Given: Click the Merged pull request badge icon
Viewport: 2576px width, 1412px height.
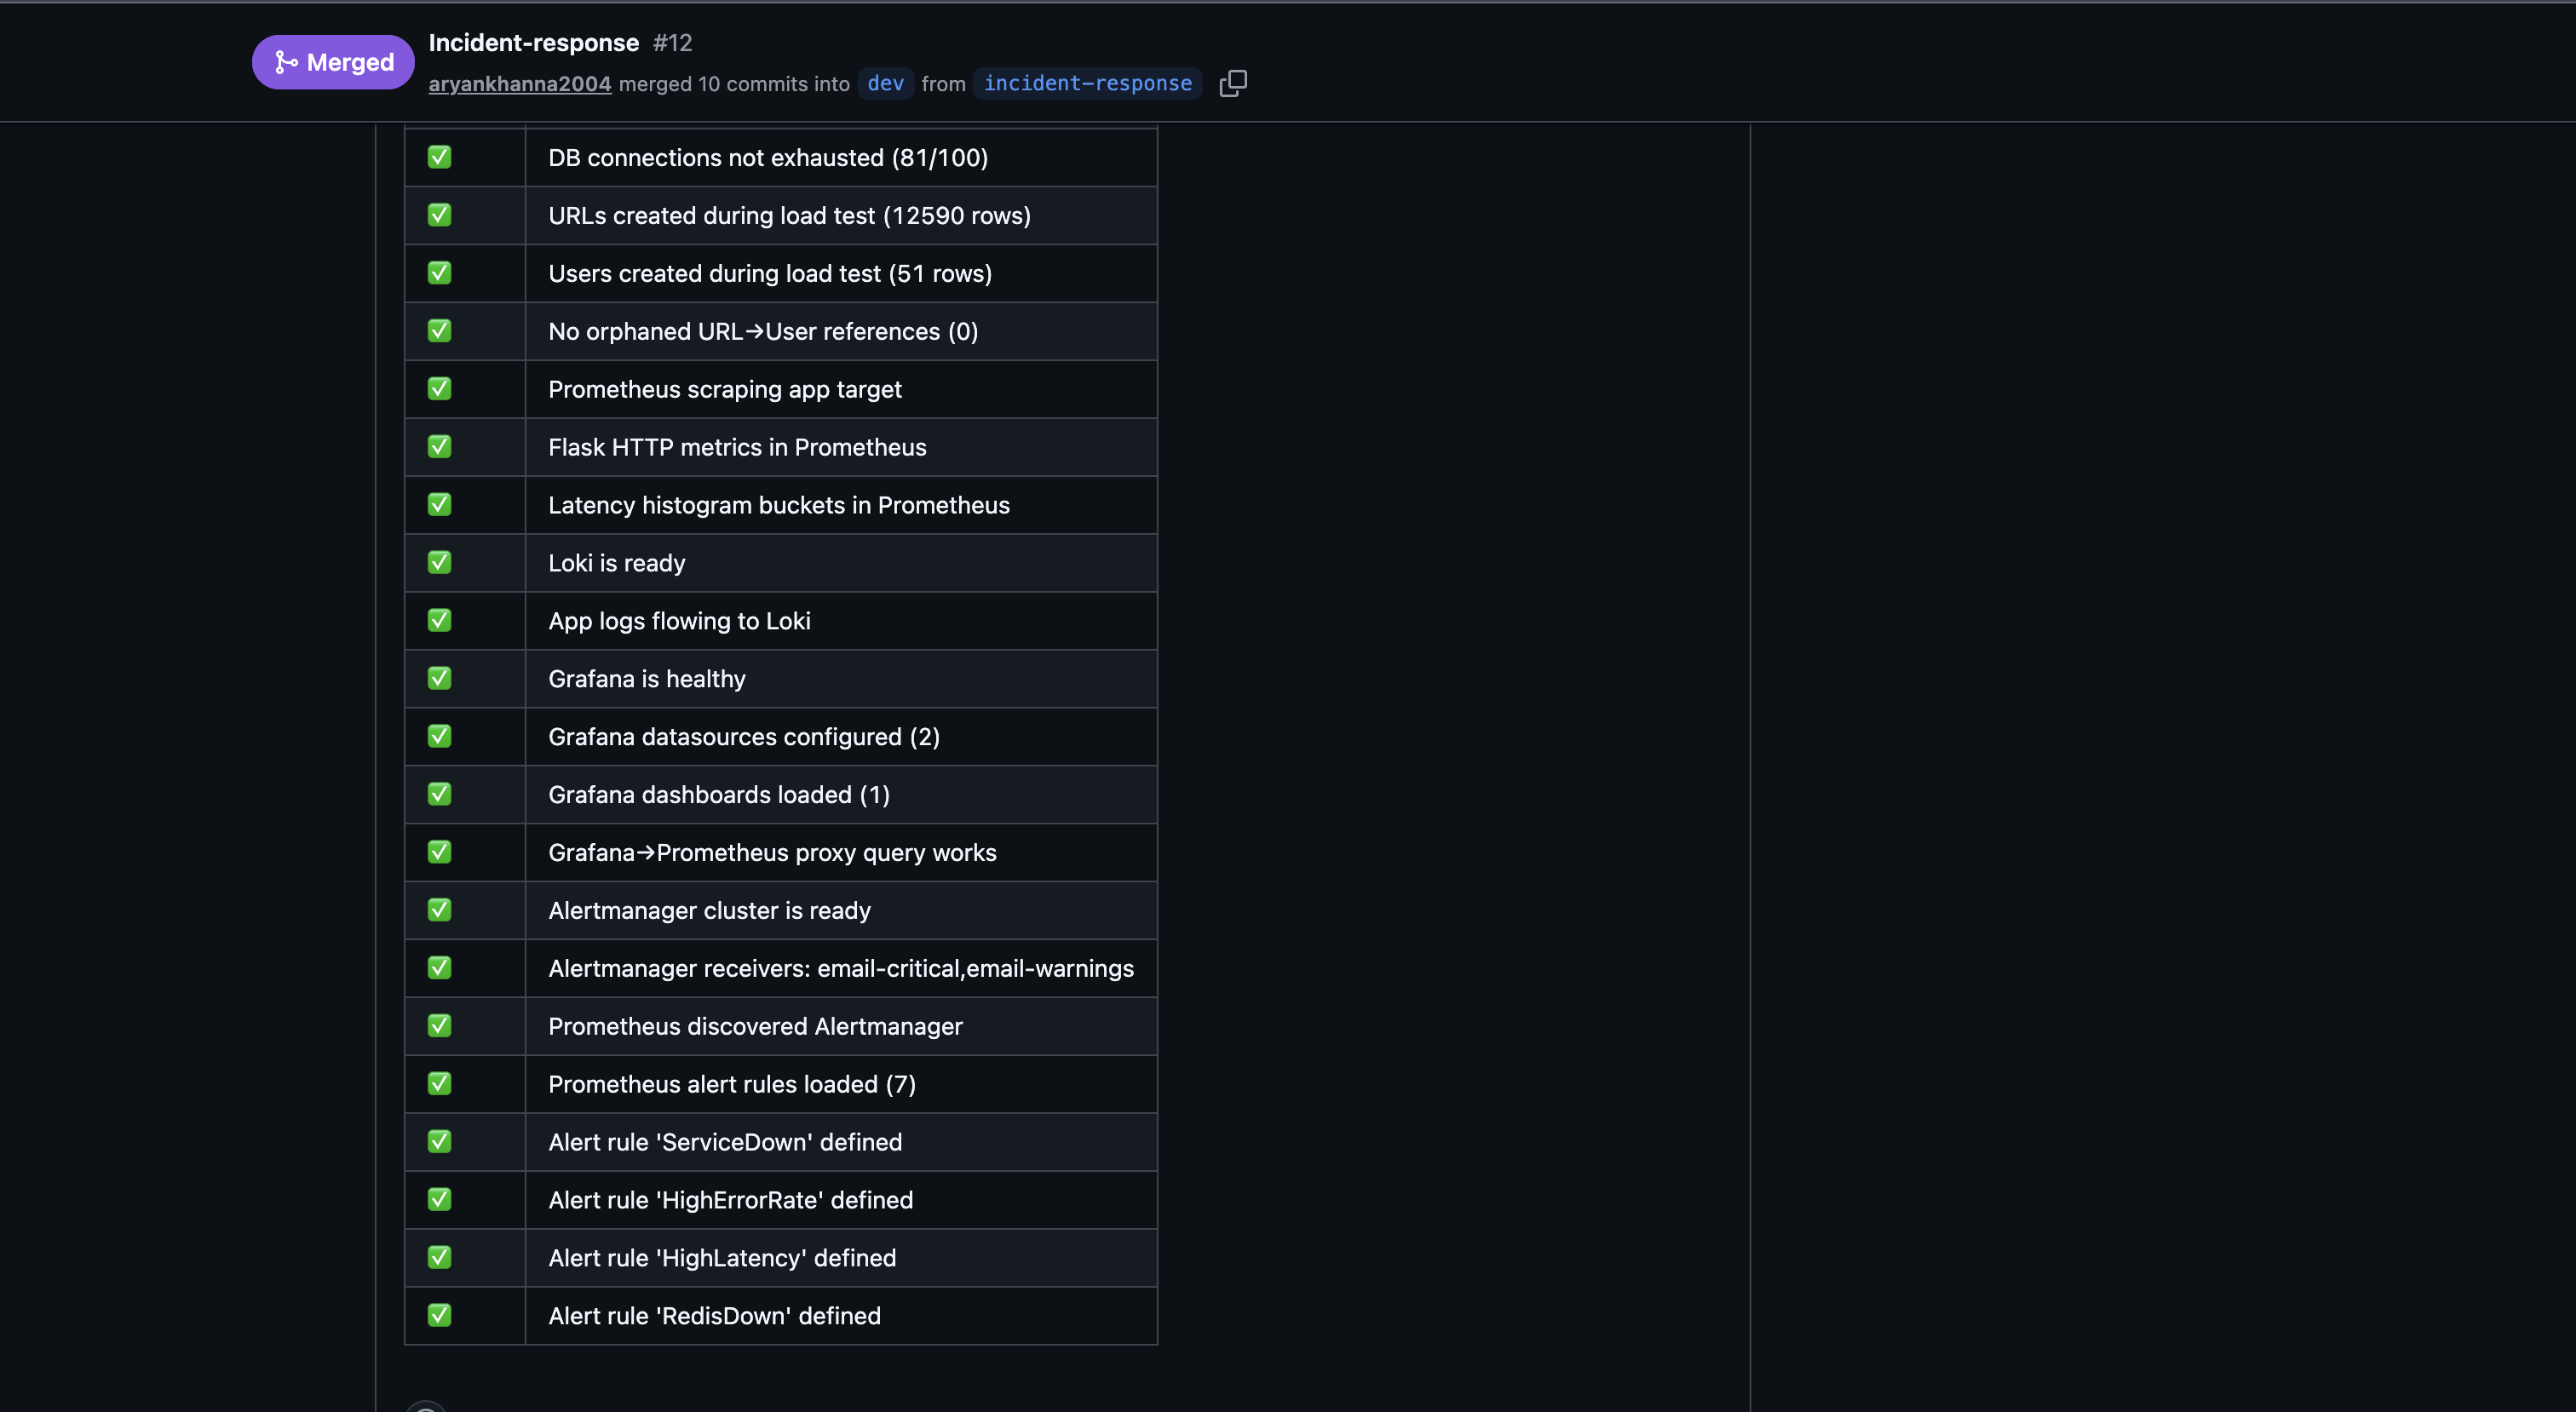Looking at the screenshot, I should coord(287,62).
